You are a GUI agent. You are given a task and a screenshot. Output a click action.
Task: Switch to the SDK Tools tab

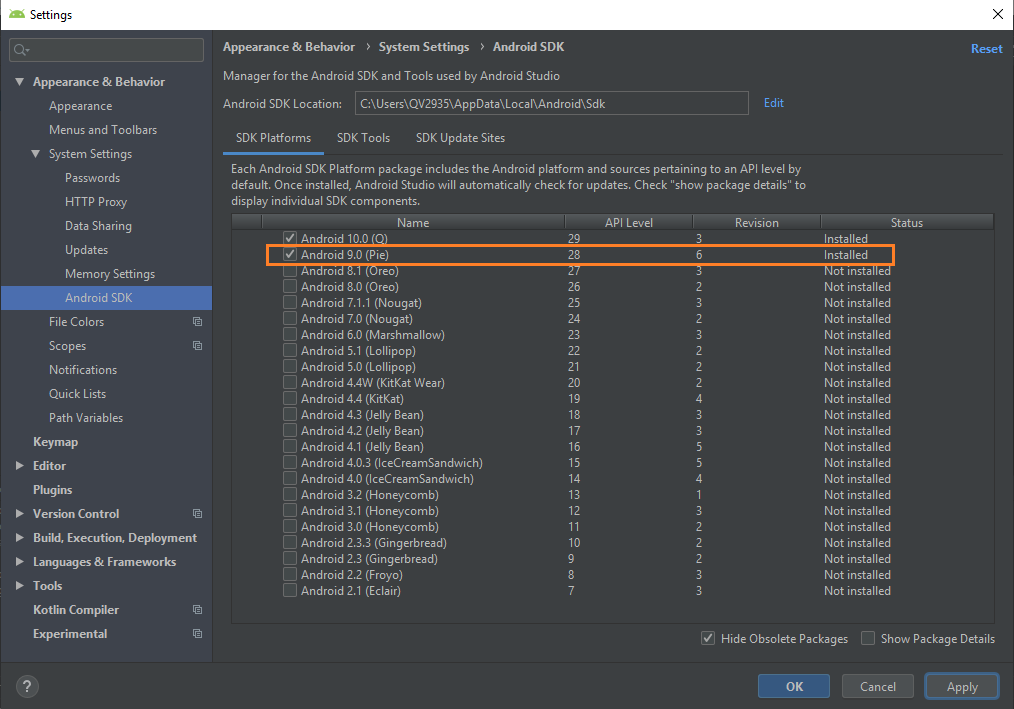(x=363, y=138)
